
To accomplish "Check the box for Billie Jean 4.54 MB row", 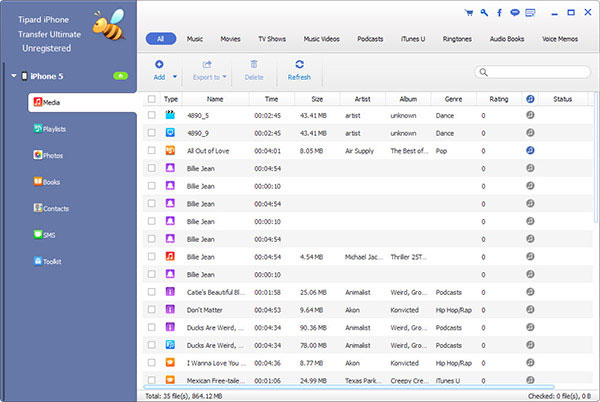I will point(152,256).
